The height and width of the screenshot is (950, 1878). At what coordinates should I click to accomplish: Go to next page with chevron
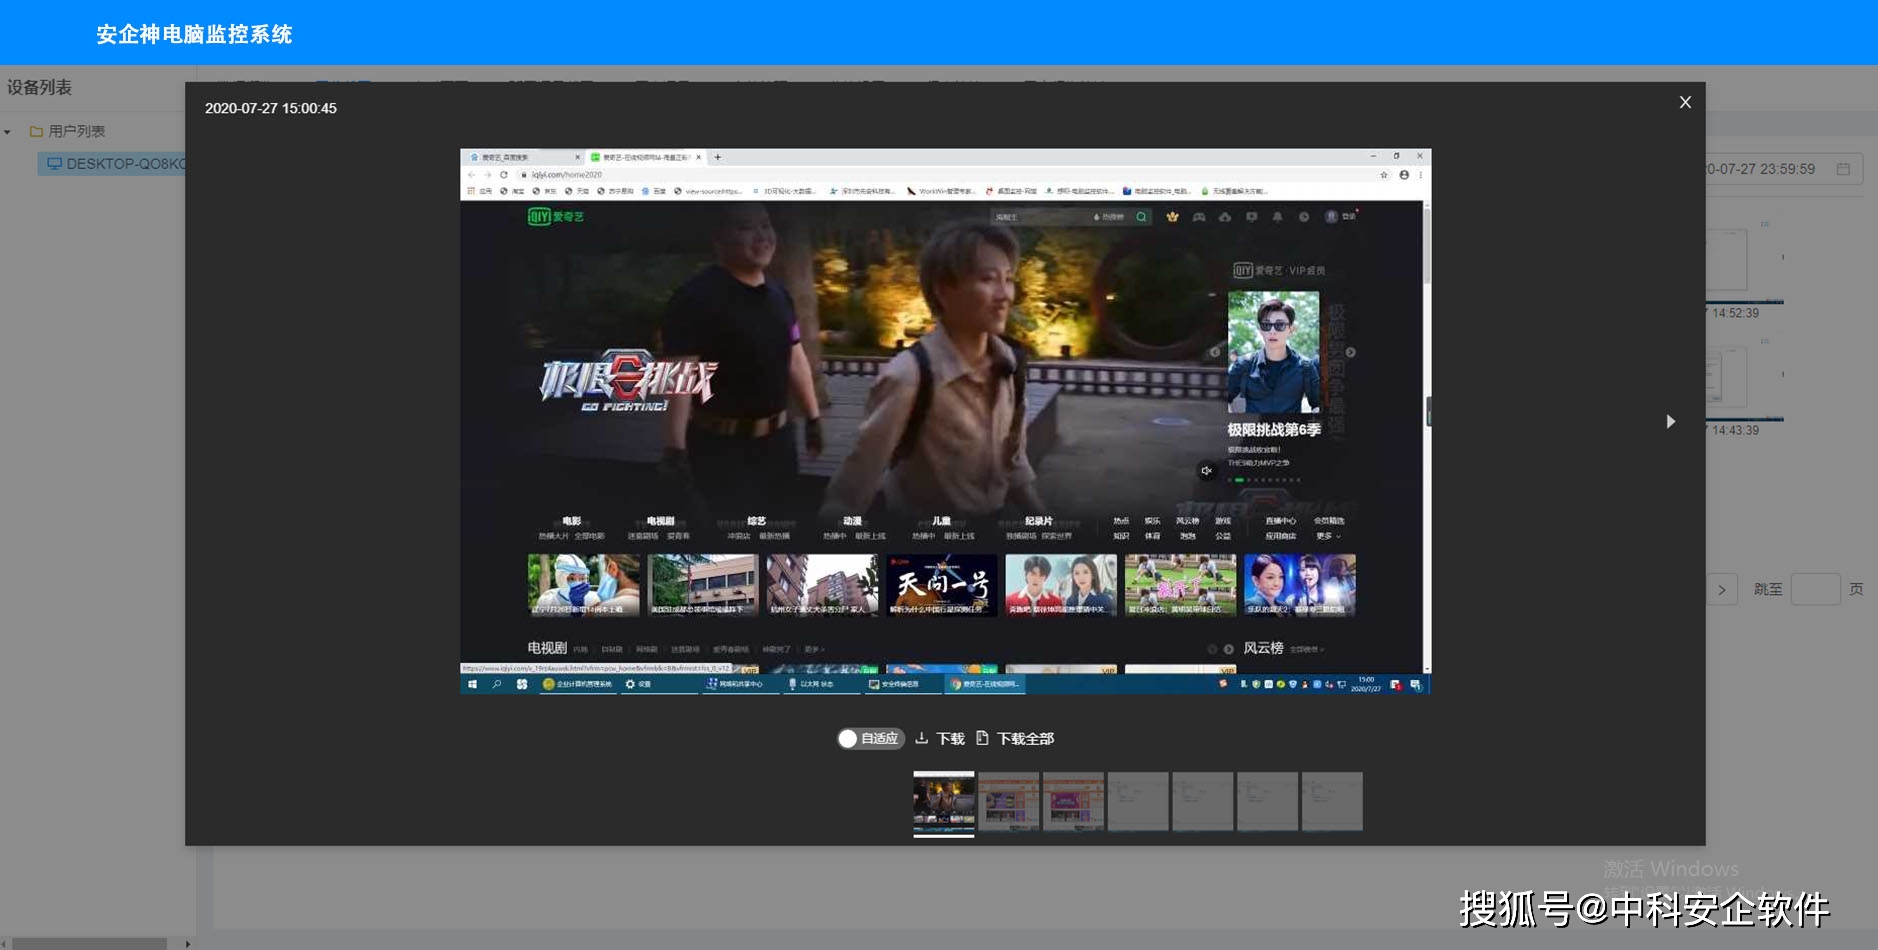point(1722,589)
